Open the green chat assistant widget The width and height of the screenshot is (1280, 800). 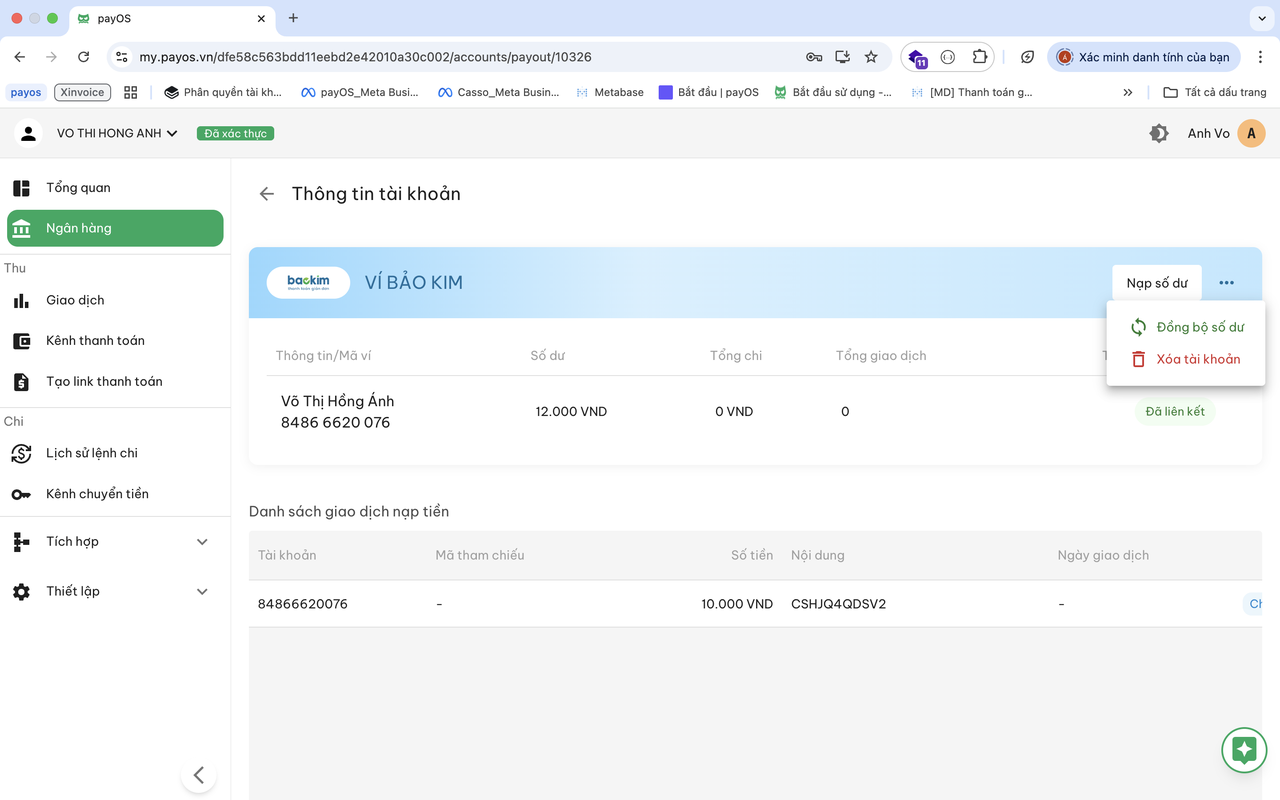pos(1244,750)
